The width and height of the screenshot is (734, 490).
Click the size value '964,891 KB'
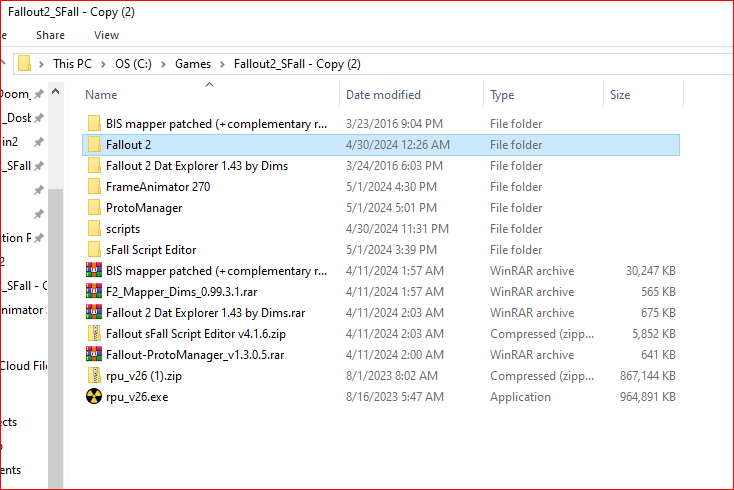click(648, 397)
